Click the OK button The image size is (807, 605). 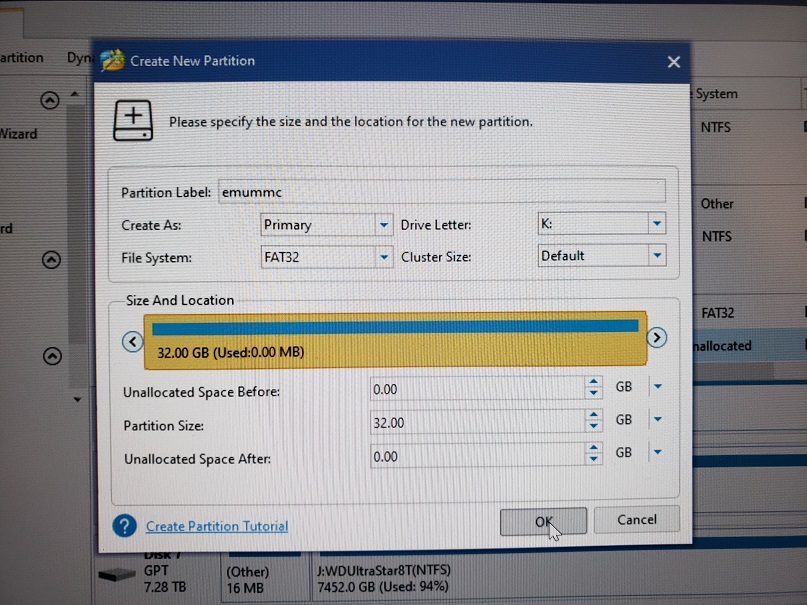click(543, 521)
